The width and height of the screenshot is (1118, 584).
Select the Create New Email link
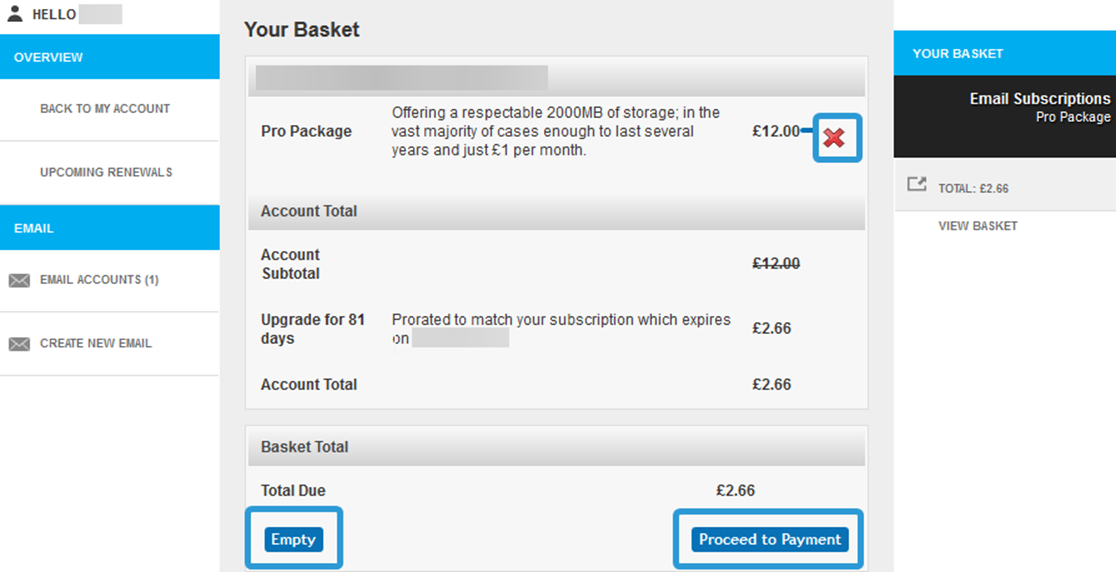pyautogui.click(x=96, y=344)
